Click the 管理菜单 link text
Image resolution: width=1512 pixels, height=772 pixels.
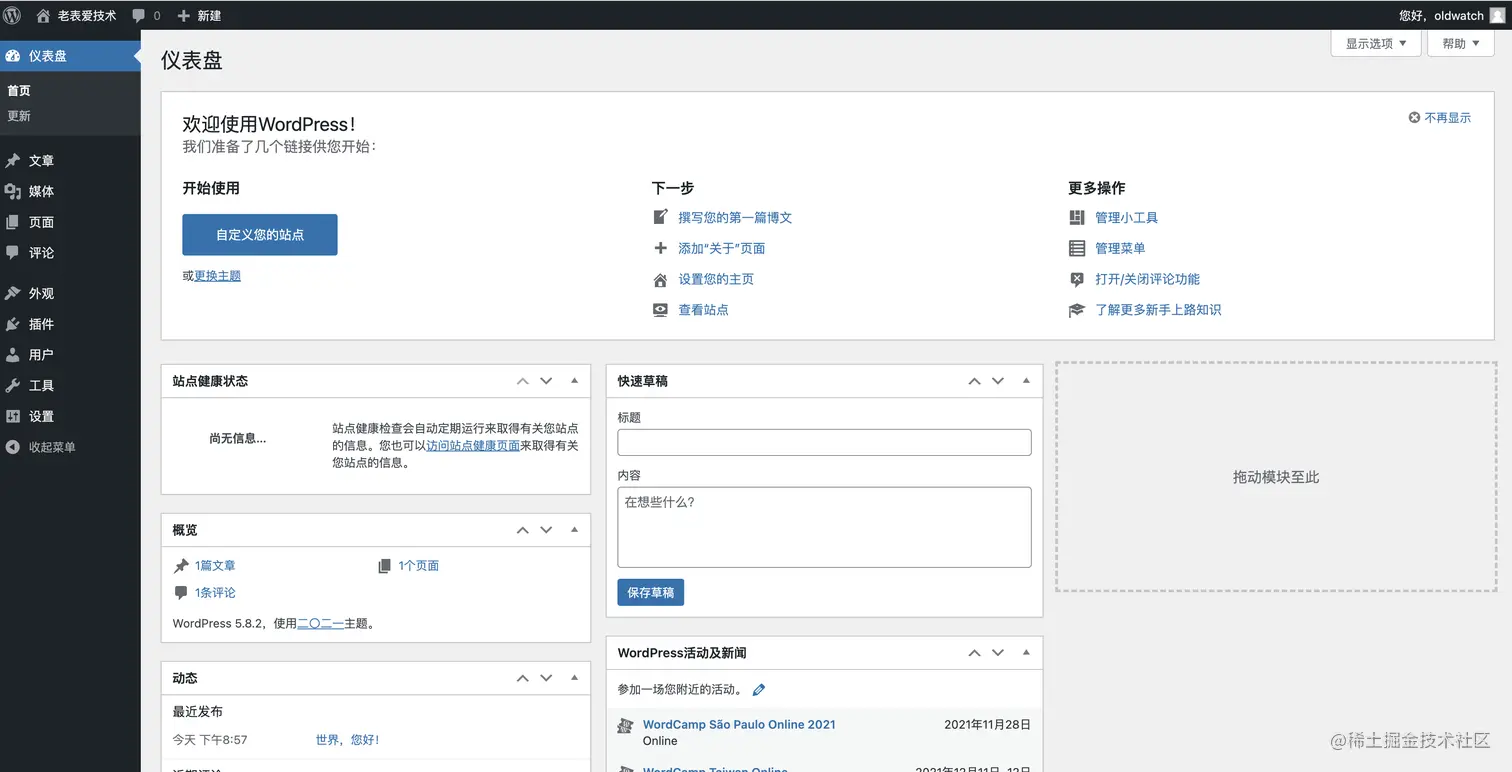pyautogui.click(x=1120, y=248)
